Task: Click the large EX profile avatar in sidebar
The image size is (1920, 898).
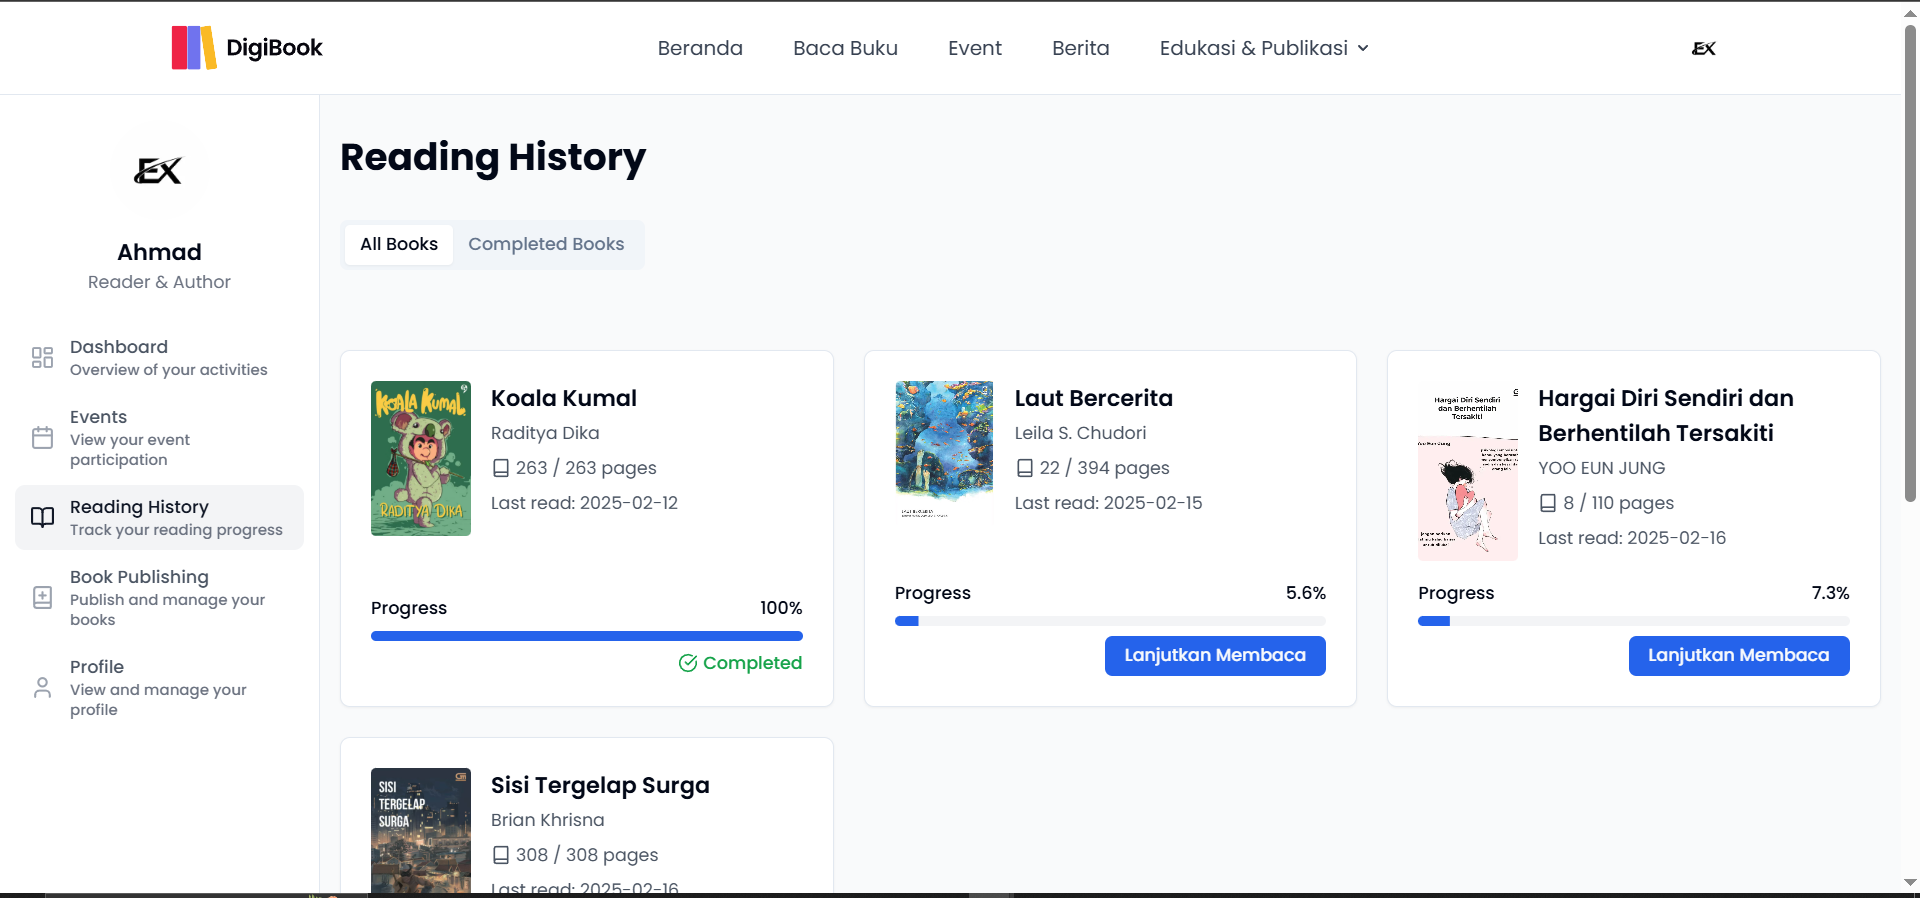Action: [x=159, y=171]
